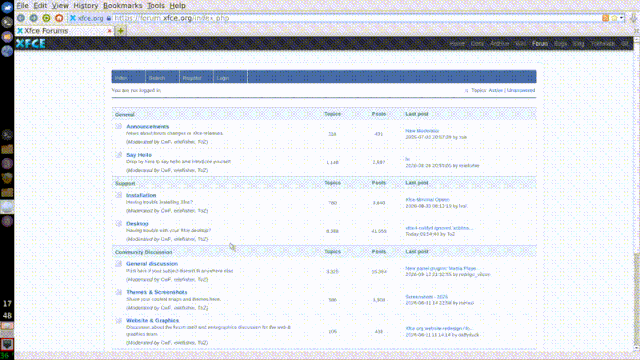Viewport: 640px width, 360px height.
Task: Open the View menu
Action: click(x=60, y=6)
